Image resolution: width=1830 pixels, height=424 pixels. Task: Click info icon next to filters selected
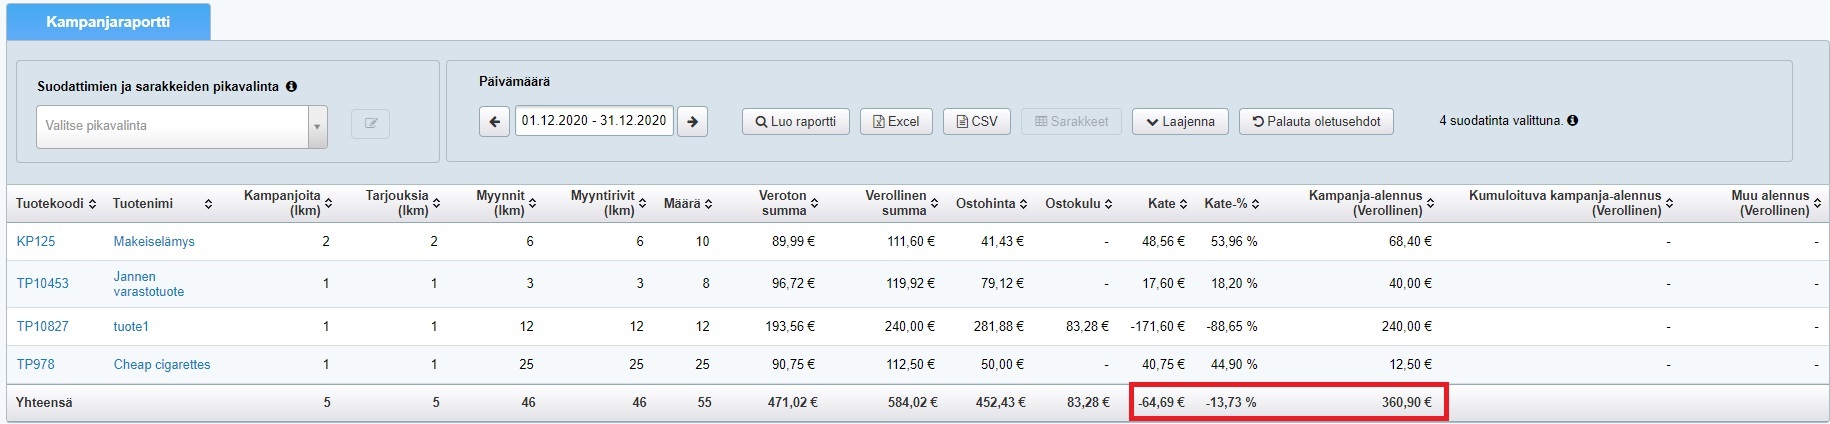1572,121
